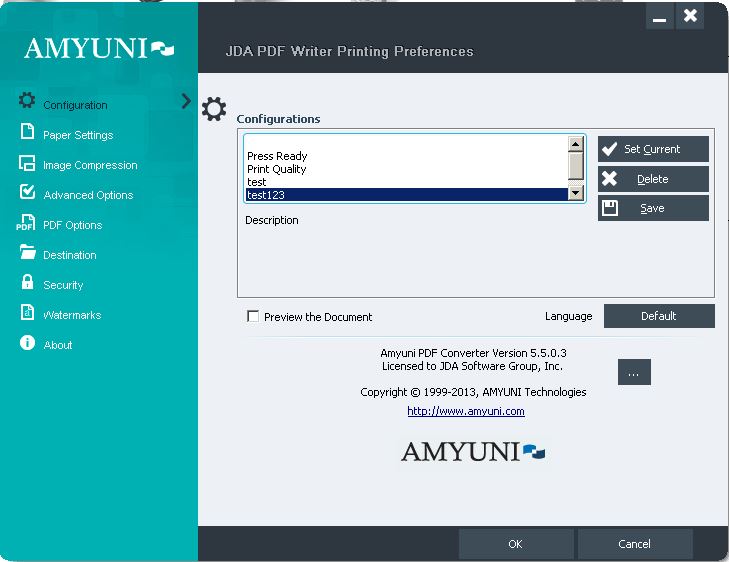Switch to Advanced Options
The width and height of the screenshot is (729, 562).
tap(88, 195)
